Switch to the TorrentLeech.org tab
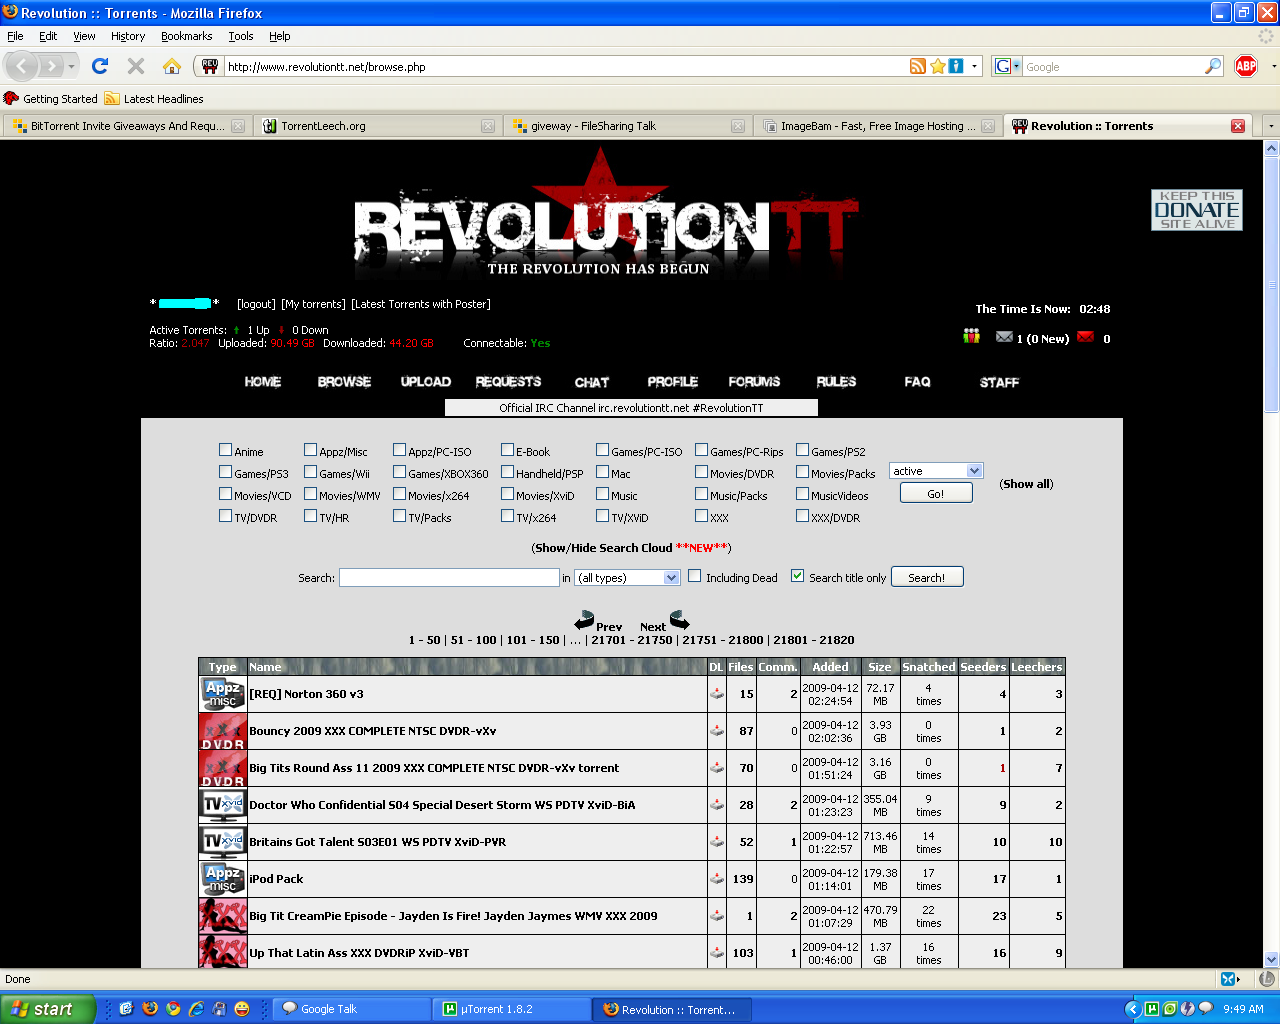The image size is (1280, 1024). tap(377, 126)
